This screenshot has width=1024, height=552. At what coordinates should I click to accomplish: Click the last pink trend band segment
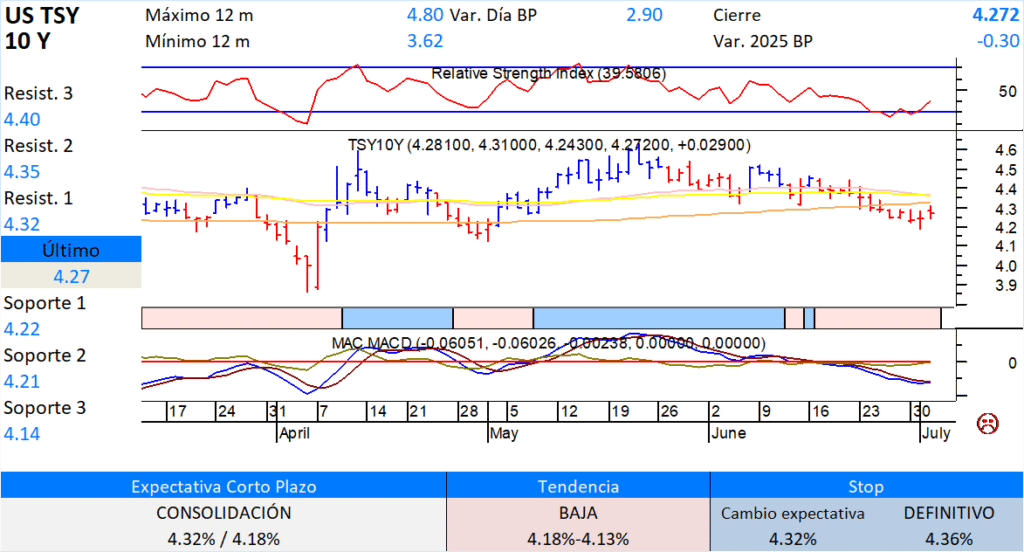878,318
